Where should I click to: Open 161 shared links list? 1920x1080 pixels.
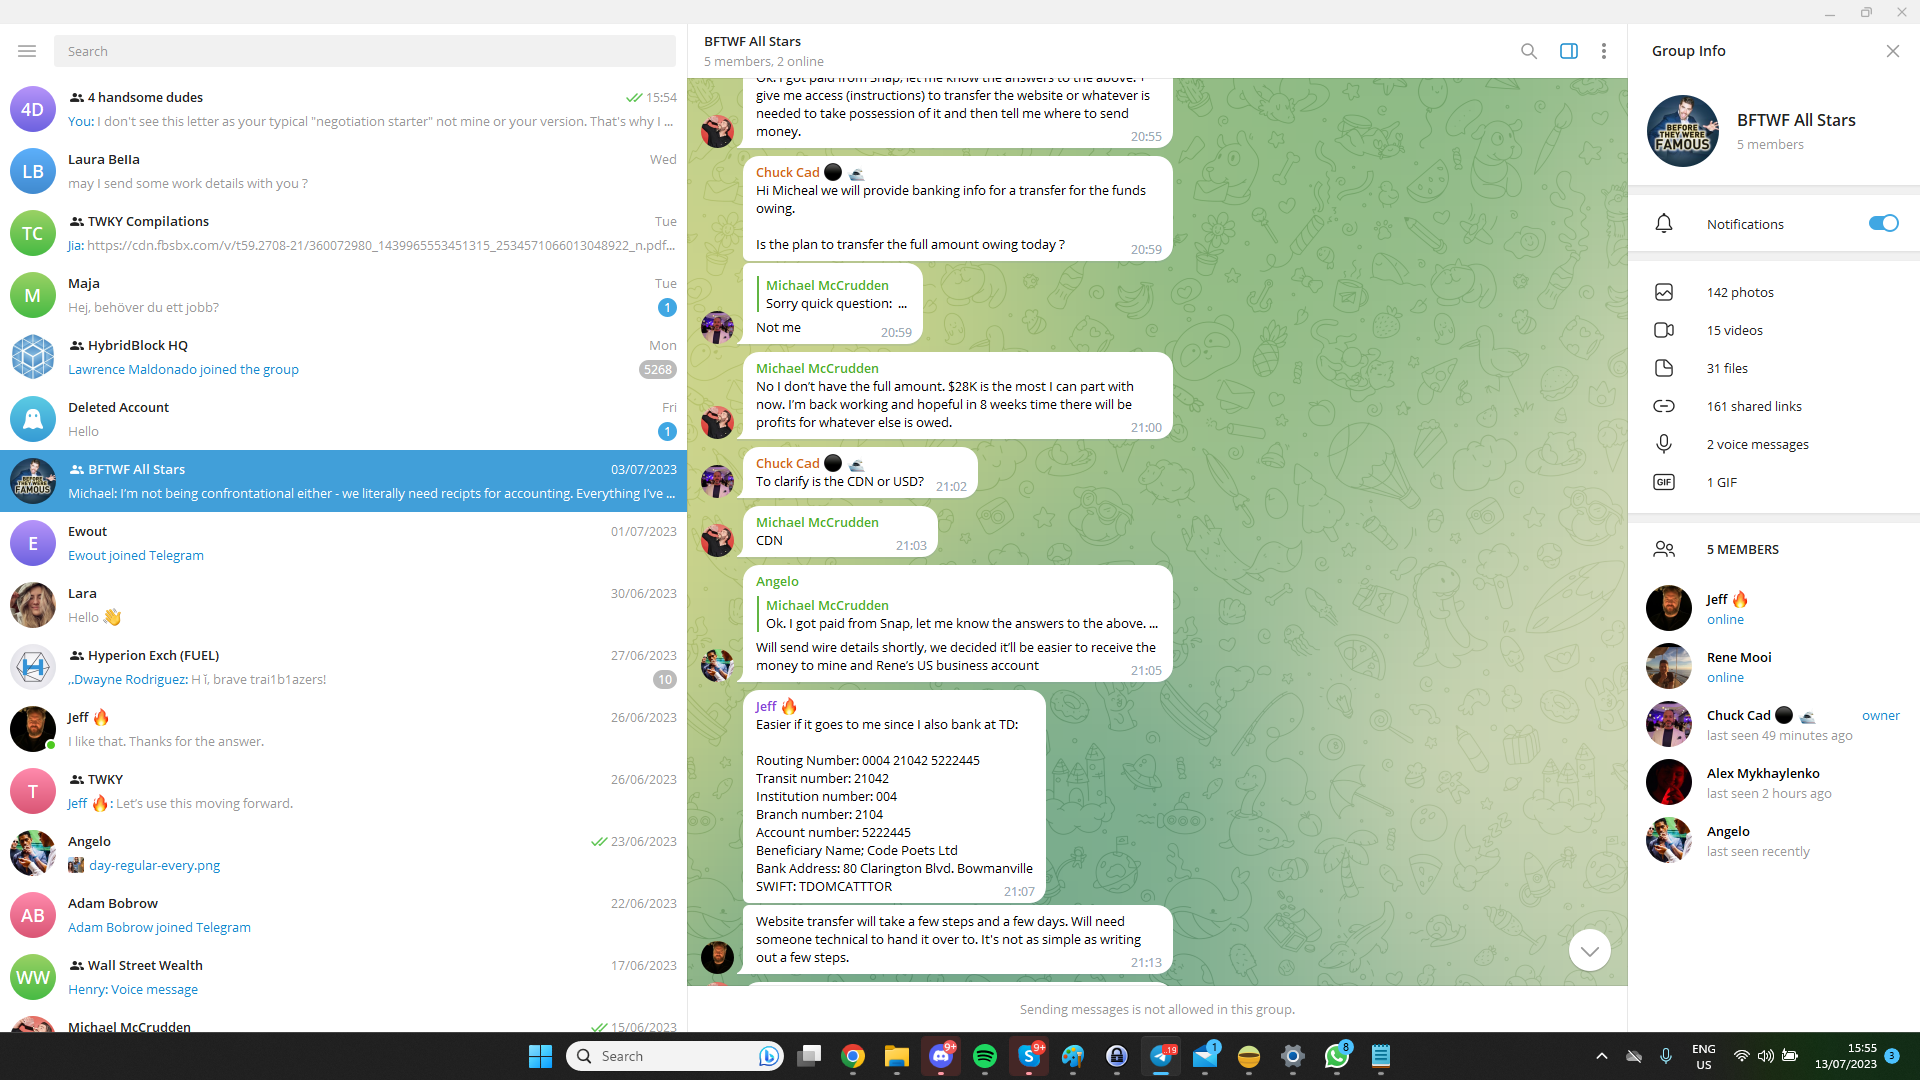[1753, 407]
